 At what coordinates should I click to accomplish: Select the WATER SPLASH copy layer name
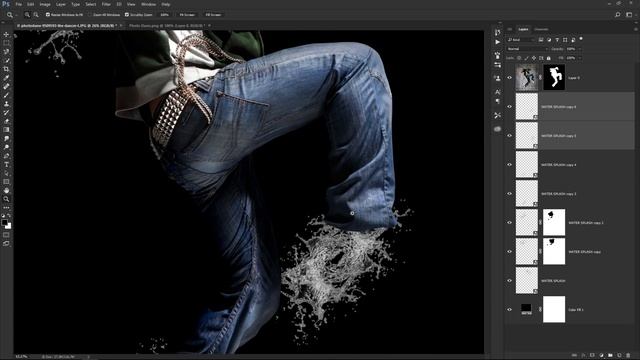click(584, 252)
